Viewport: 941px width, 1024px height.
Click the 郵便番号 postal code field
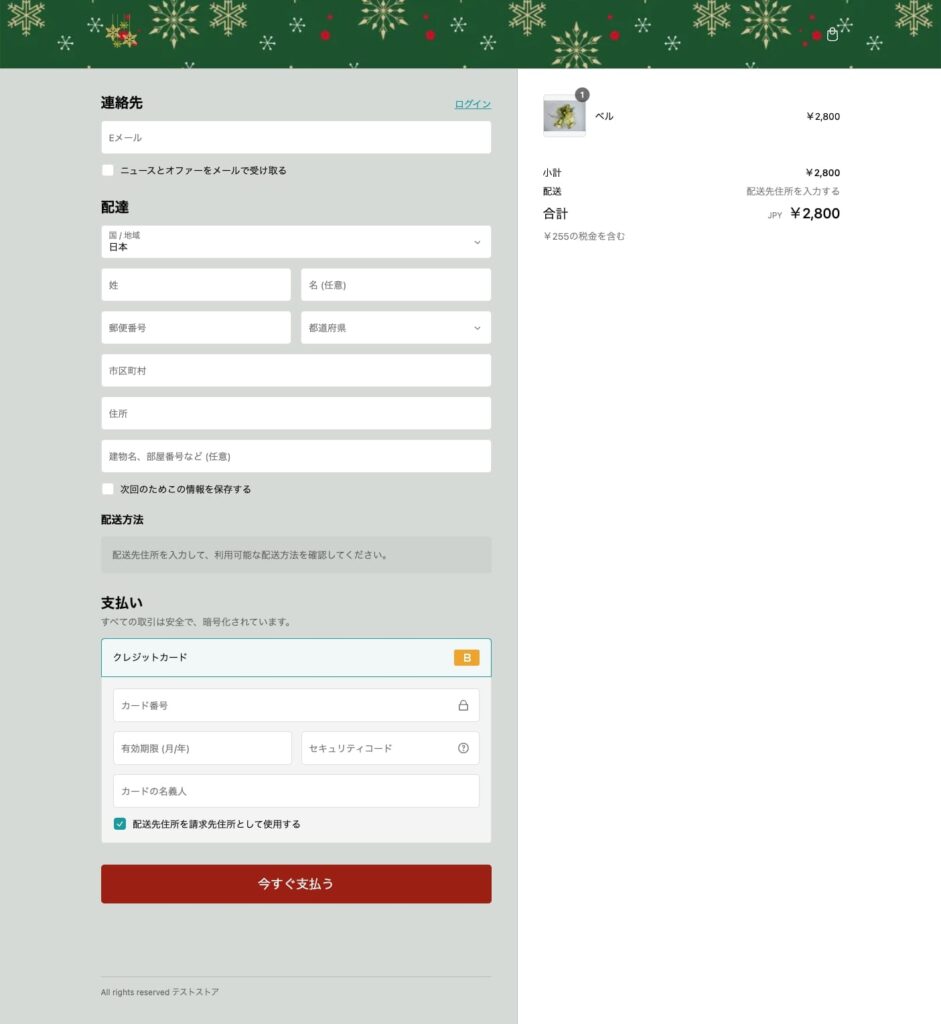point(196,328)
